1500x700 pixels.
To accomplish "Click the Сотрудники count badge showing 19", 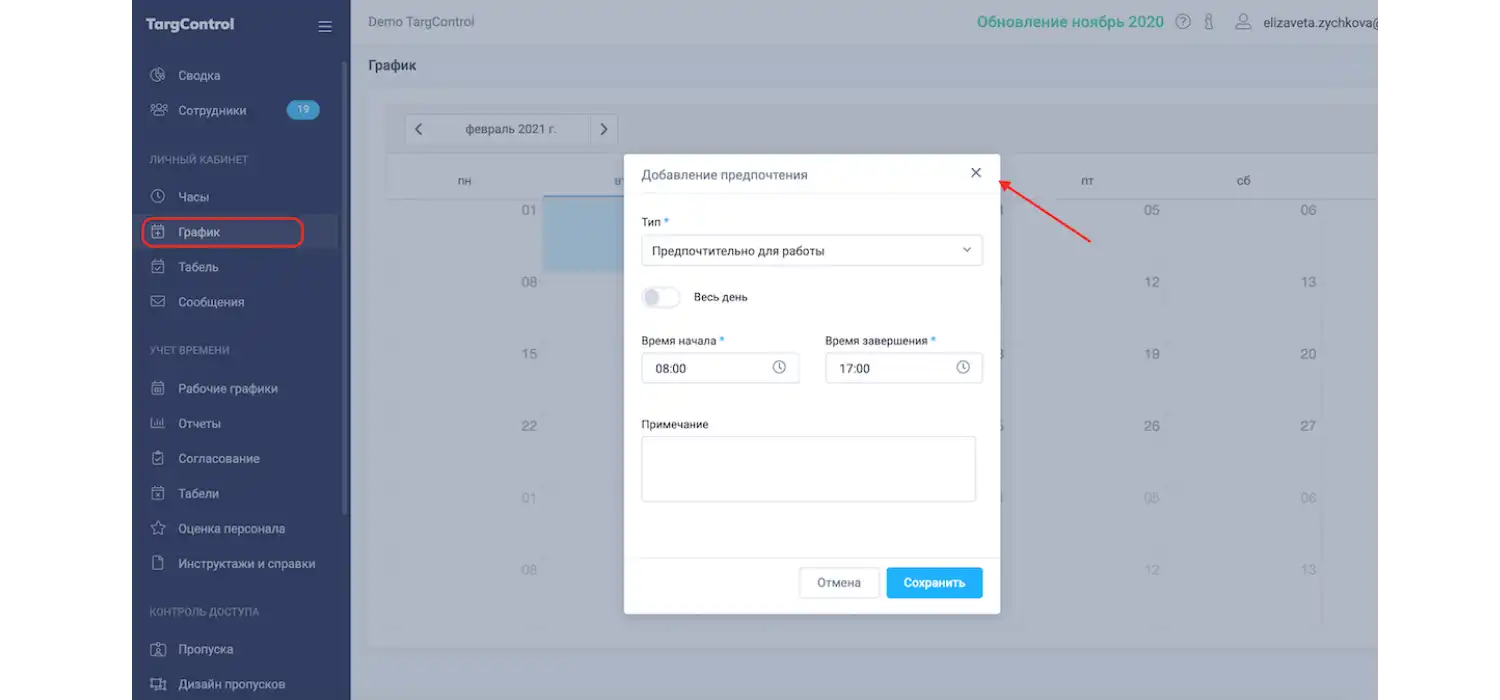I will coord(303,110).
